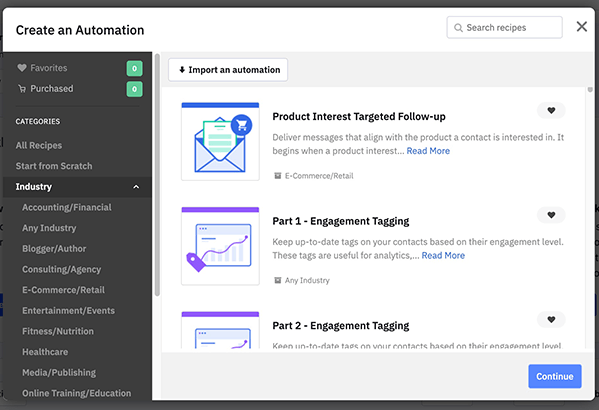Click the Continue button
Viewport: 599px width, 410px height.
tap(555, 376)
